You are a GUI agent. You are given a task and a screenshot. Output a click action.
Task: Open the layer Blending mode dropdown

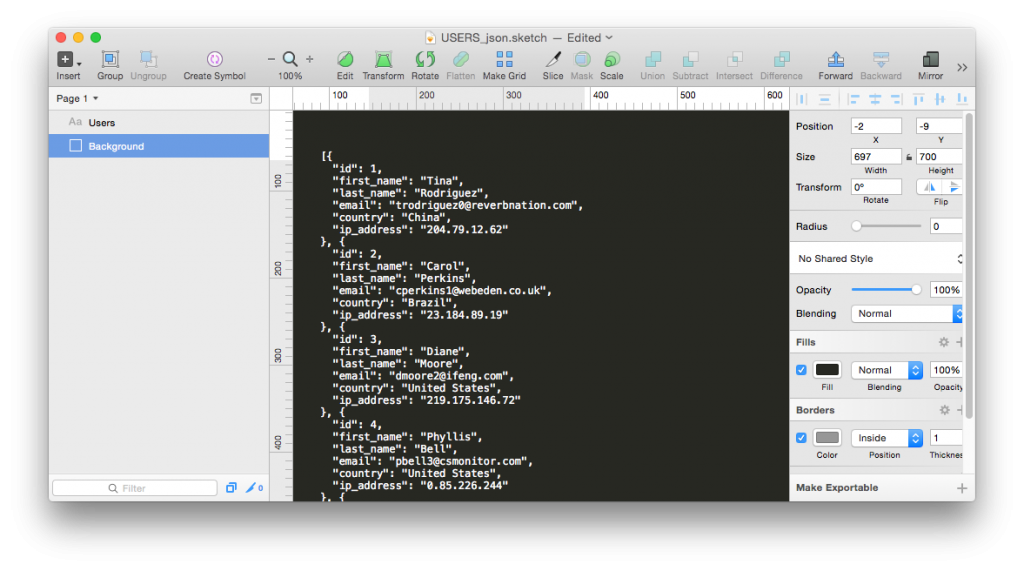(906, 314)
